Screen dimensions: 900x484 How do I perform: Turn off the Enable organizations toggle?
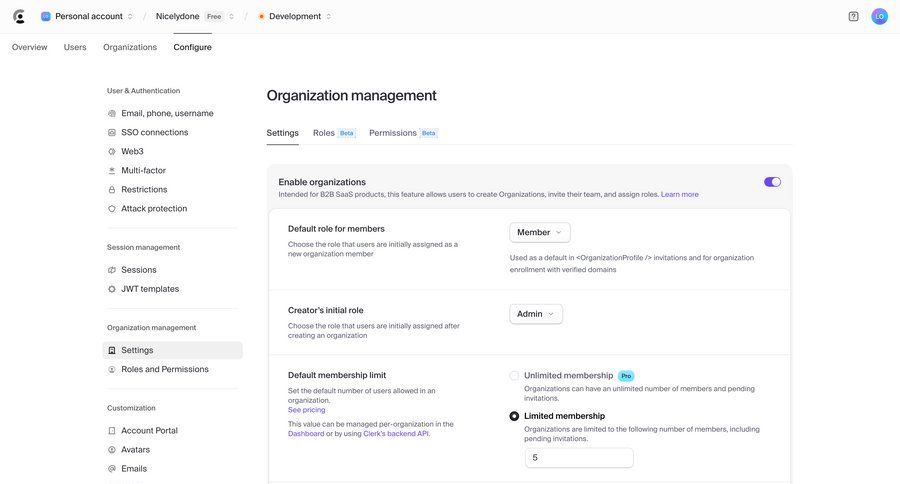tap(772, 182)
